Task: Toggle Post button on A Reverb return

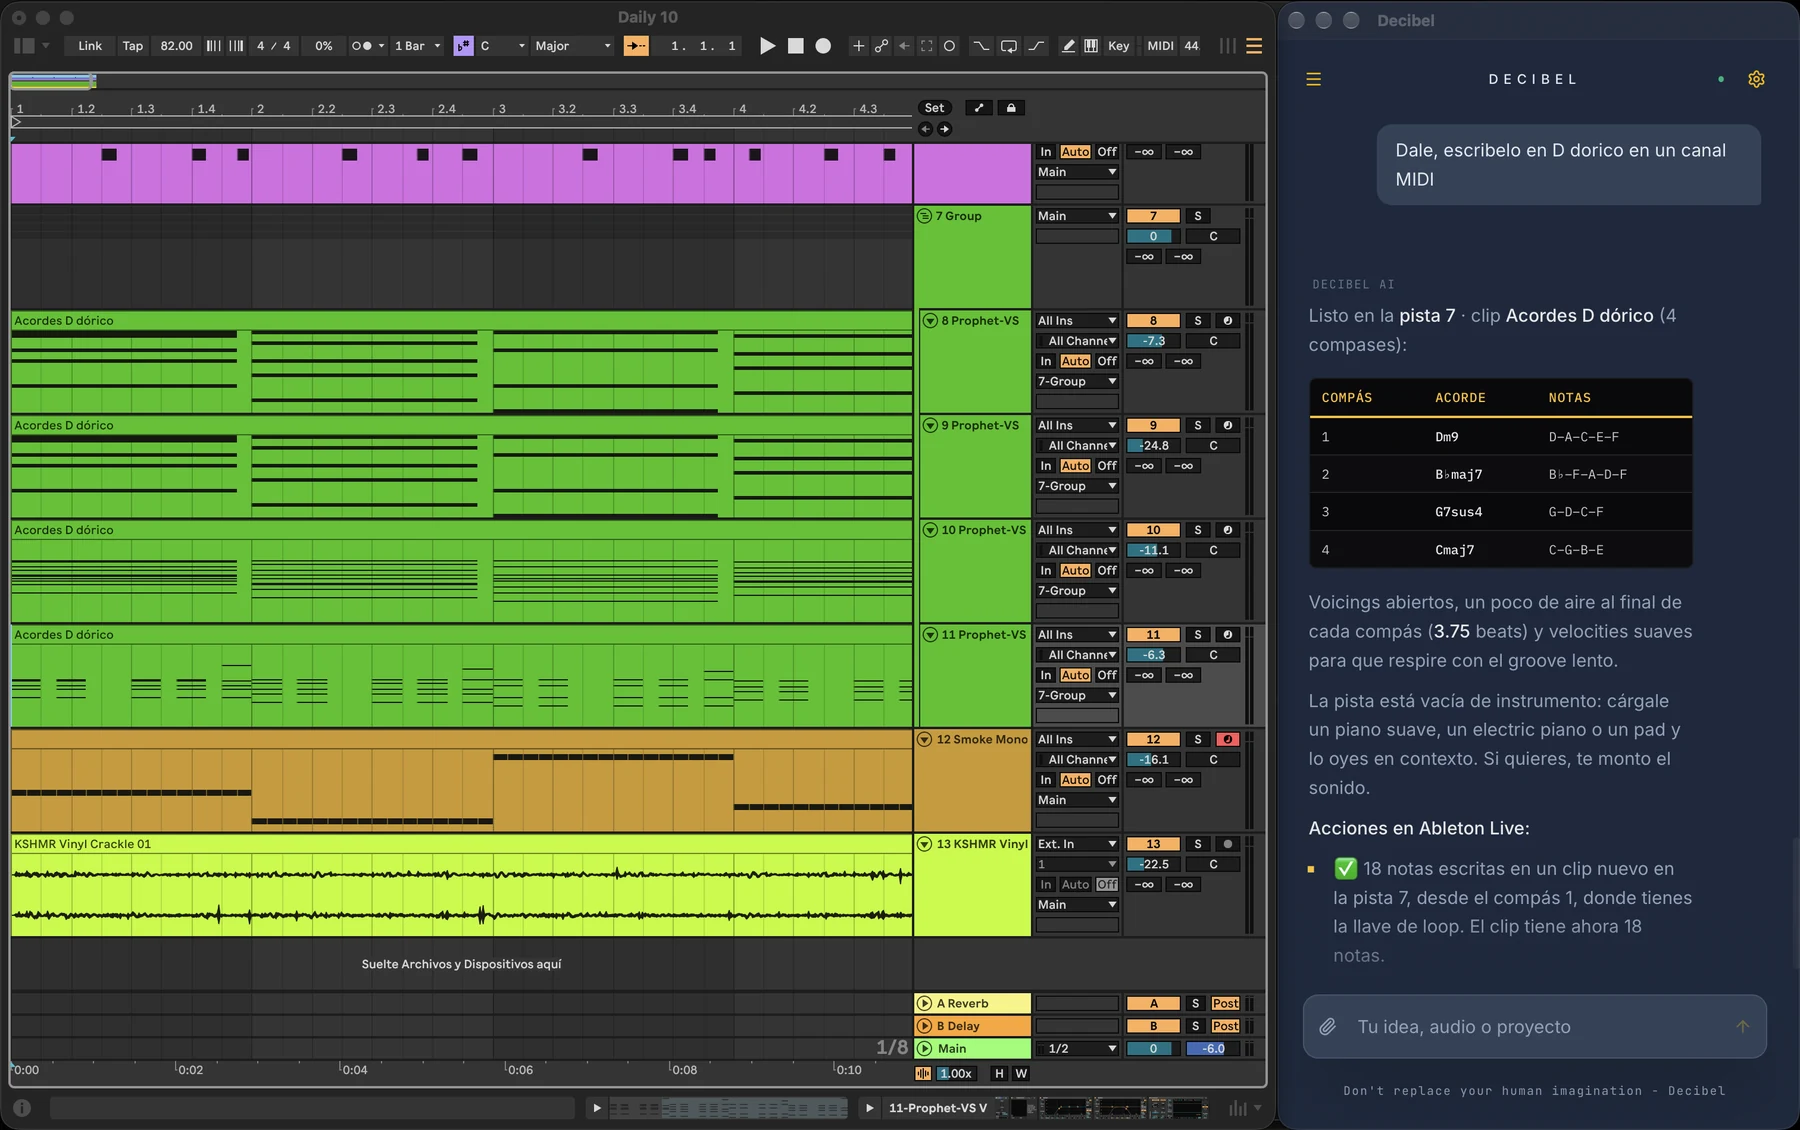Action: [1225, 1003]
